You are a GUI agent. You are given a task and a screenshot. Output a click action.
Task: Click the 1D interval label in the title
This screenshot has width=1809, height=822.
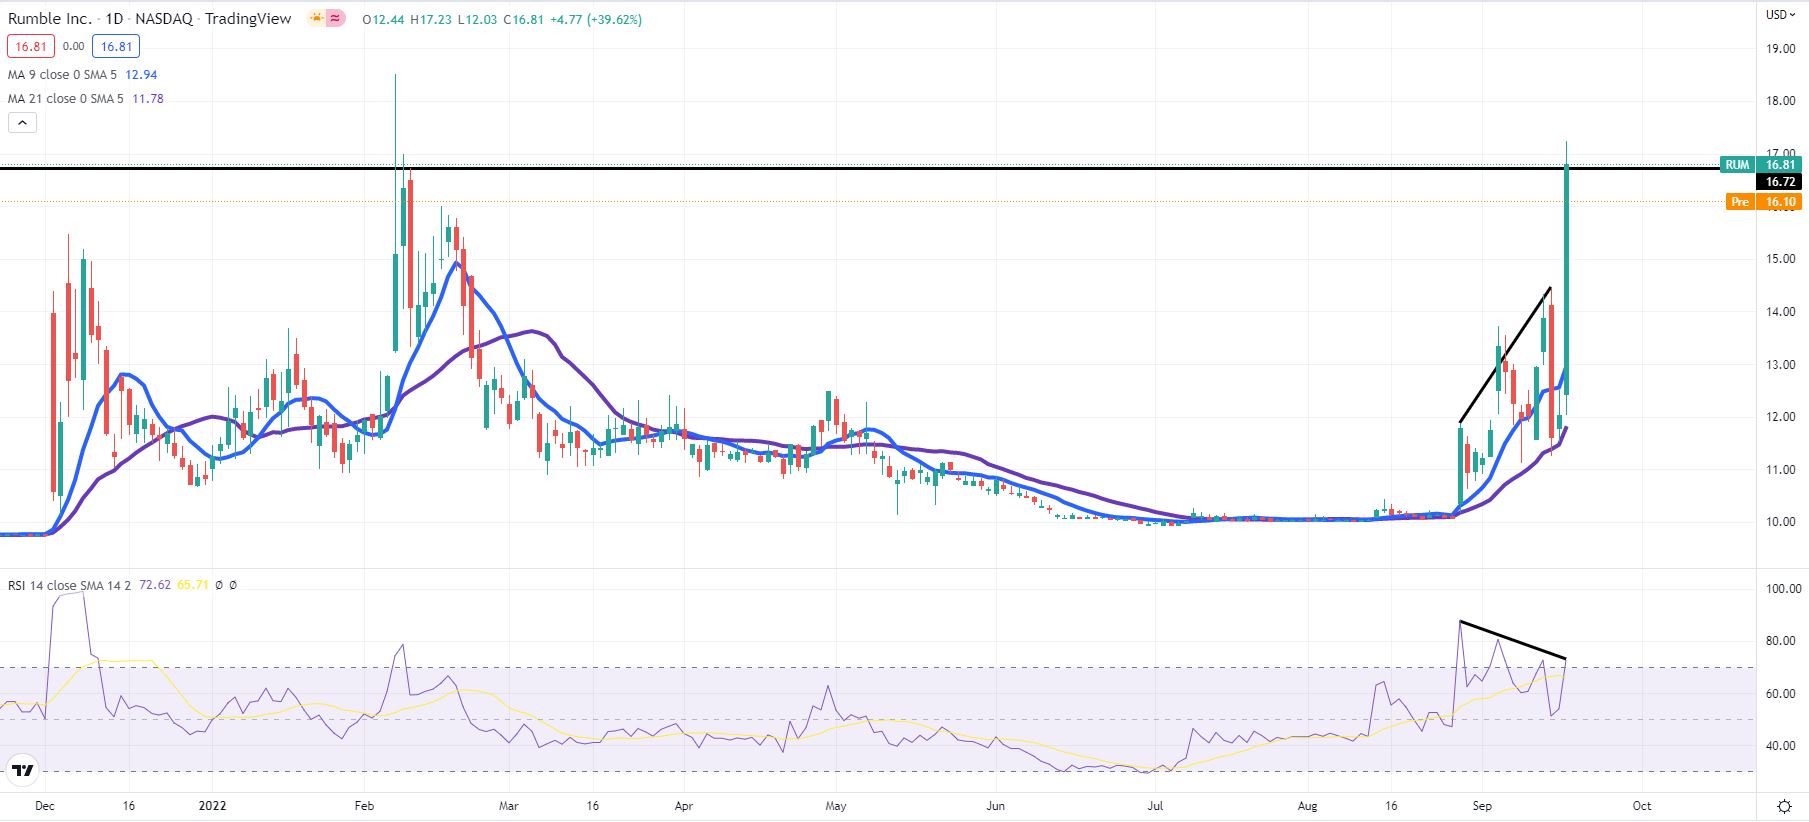pos(114,19)
